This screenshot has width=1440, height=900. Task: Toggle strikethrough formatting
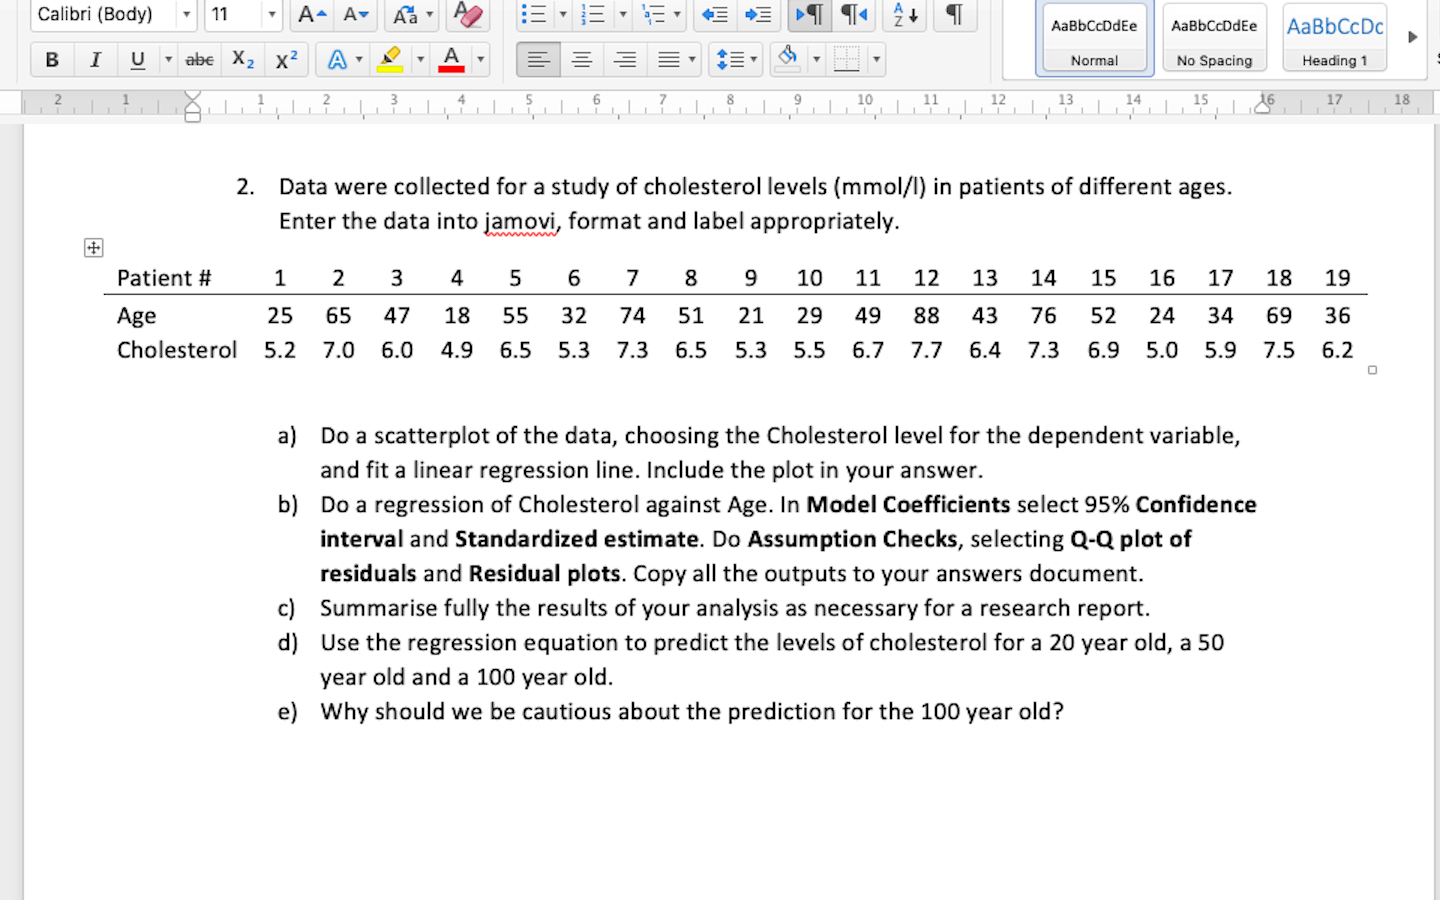click(x=199, y=60)
